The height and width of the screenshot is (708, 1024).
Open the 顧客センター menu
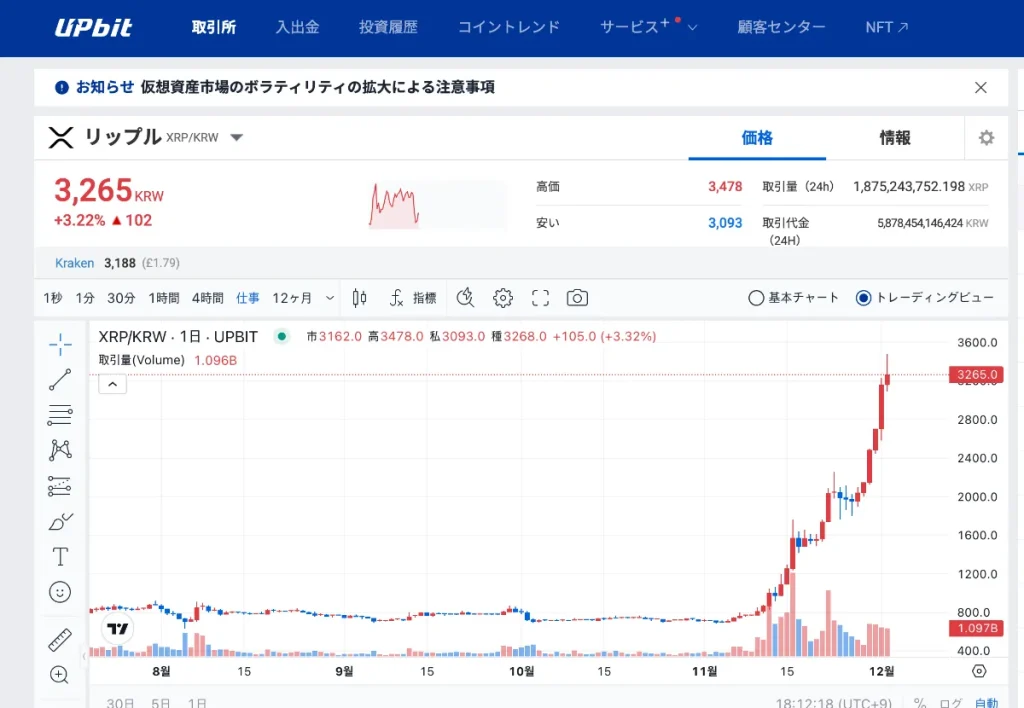click(x=781, y=27)
